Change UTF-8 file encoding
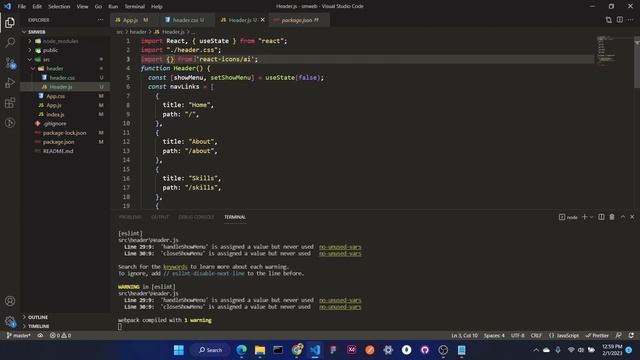Viewport: 640px width, 360px height. point(518,336)
